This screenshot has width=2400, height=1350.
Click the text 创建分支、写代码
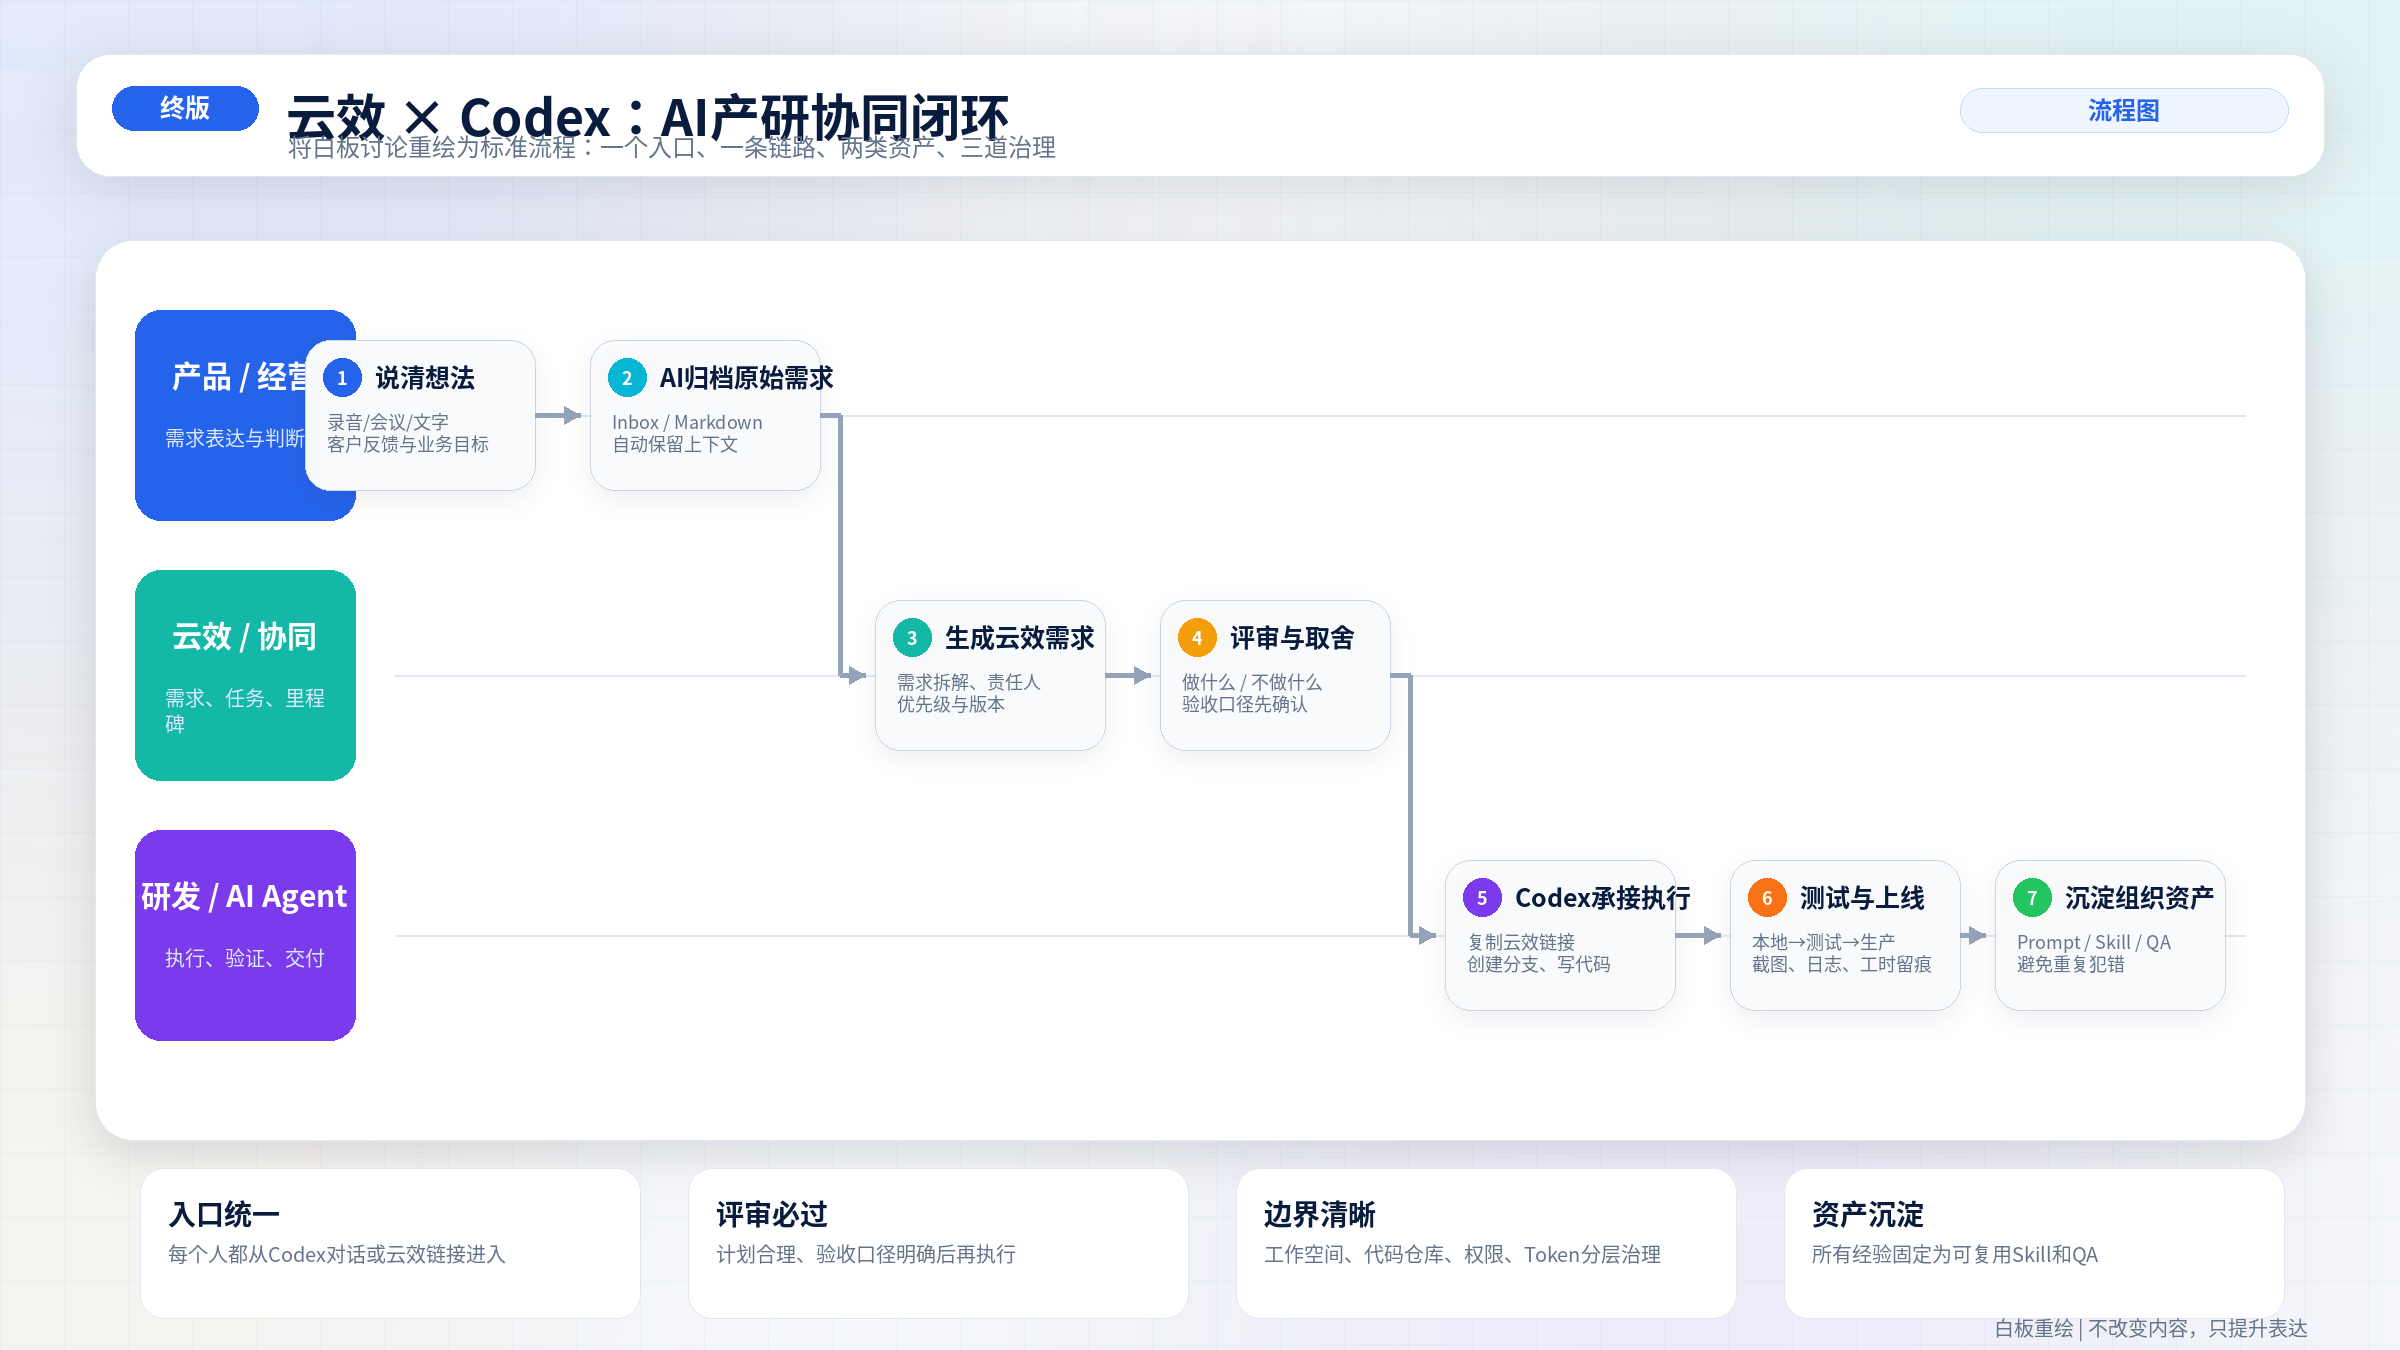[x=1539, y=964]
